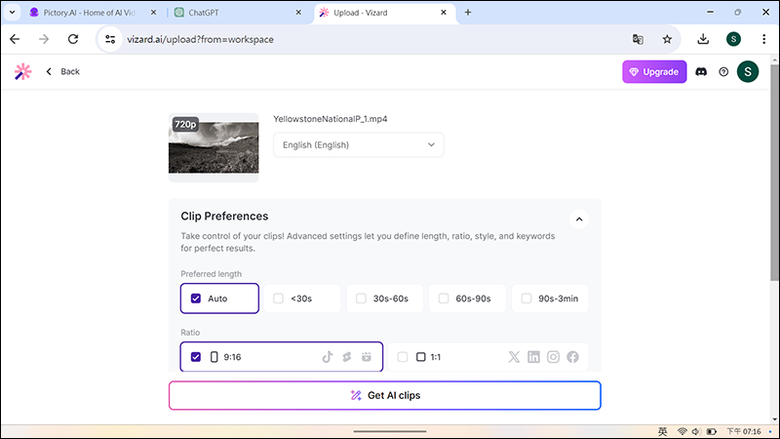
Task: Open the tab search dropdown arrow
Action: pos(12,12)
